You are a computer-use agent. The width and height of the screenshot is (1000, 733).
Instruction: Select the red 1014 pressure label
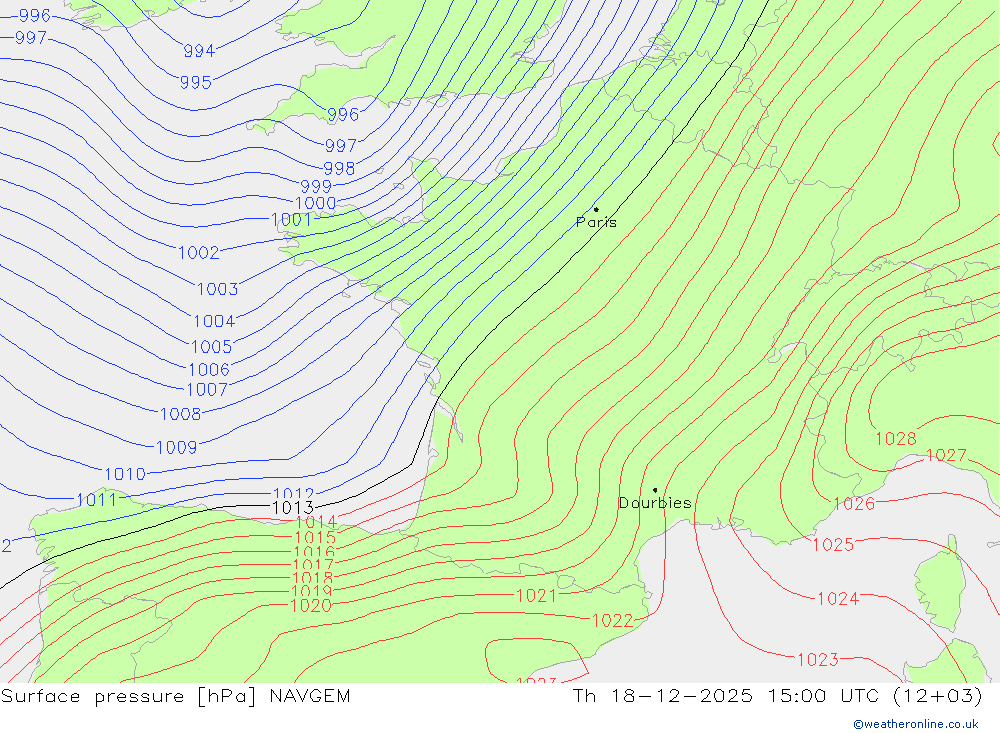pyautogui.click(x=316, y=522)
